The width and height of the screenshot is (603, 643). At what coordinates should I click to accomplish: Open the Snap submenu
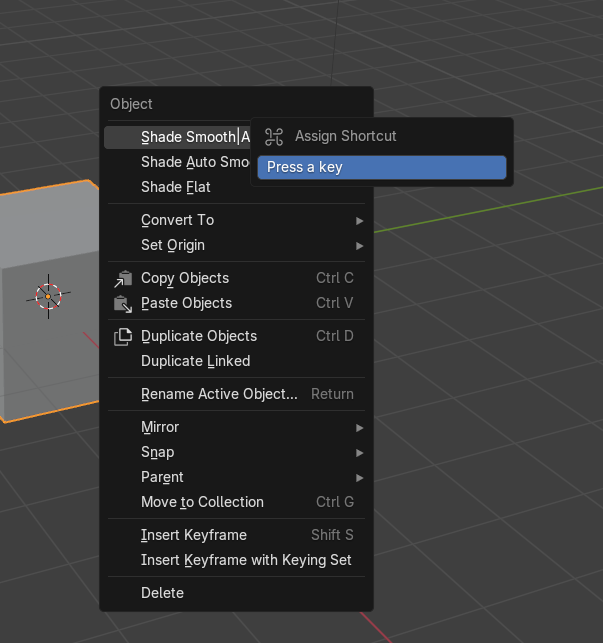[236, 452]
